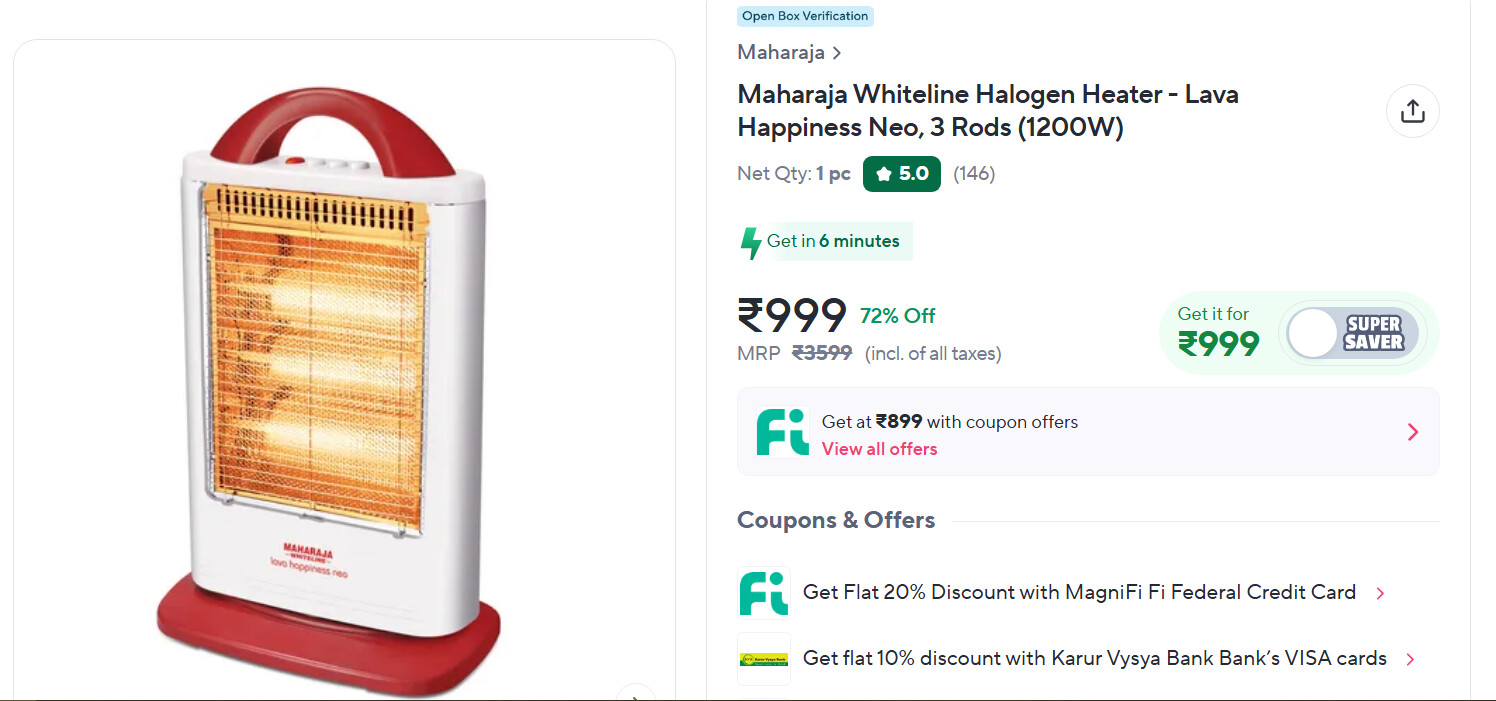The image size is (1496, 701).
Task: Click the Fi logo beside coupon offers
Action: (x=782, y=432)
